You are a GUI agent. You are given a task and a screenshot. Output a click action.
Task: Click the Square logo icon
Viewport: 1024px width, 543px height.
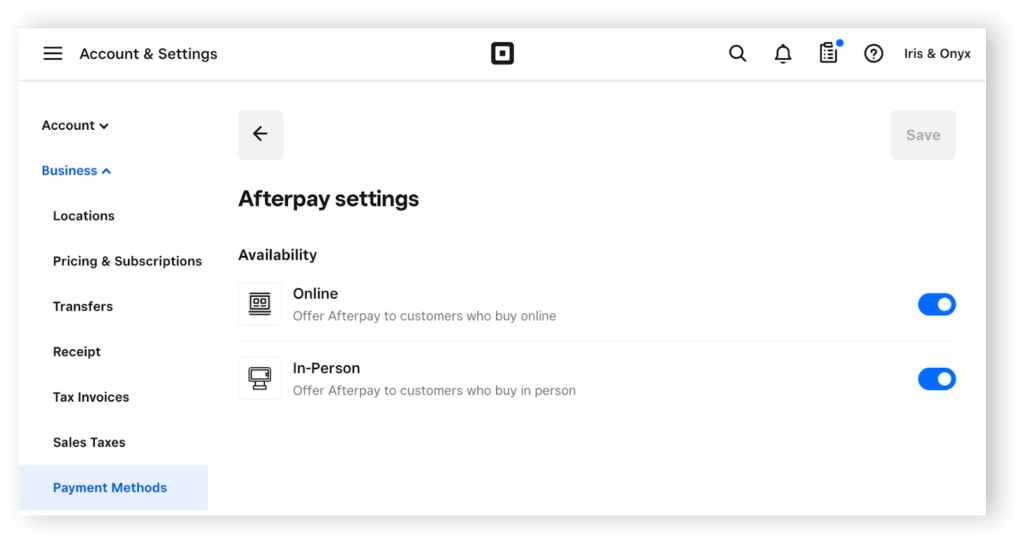click(502, 54)
